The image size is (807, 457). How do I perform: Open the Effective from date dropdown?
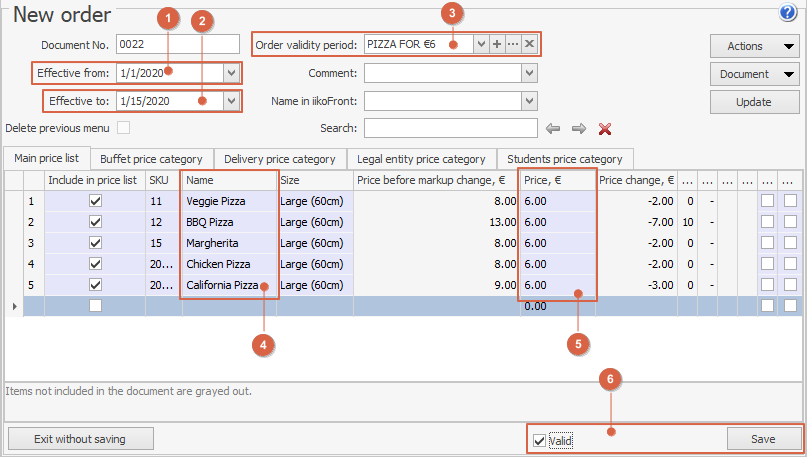(232, 73)
